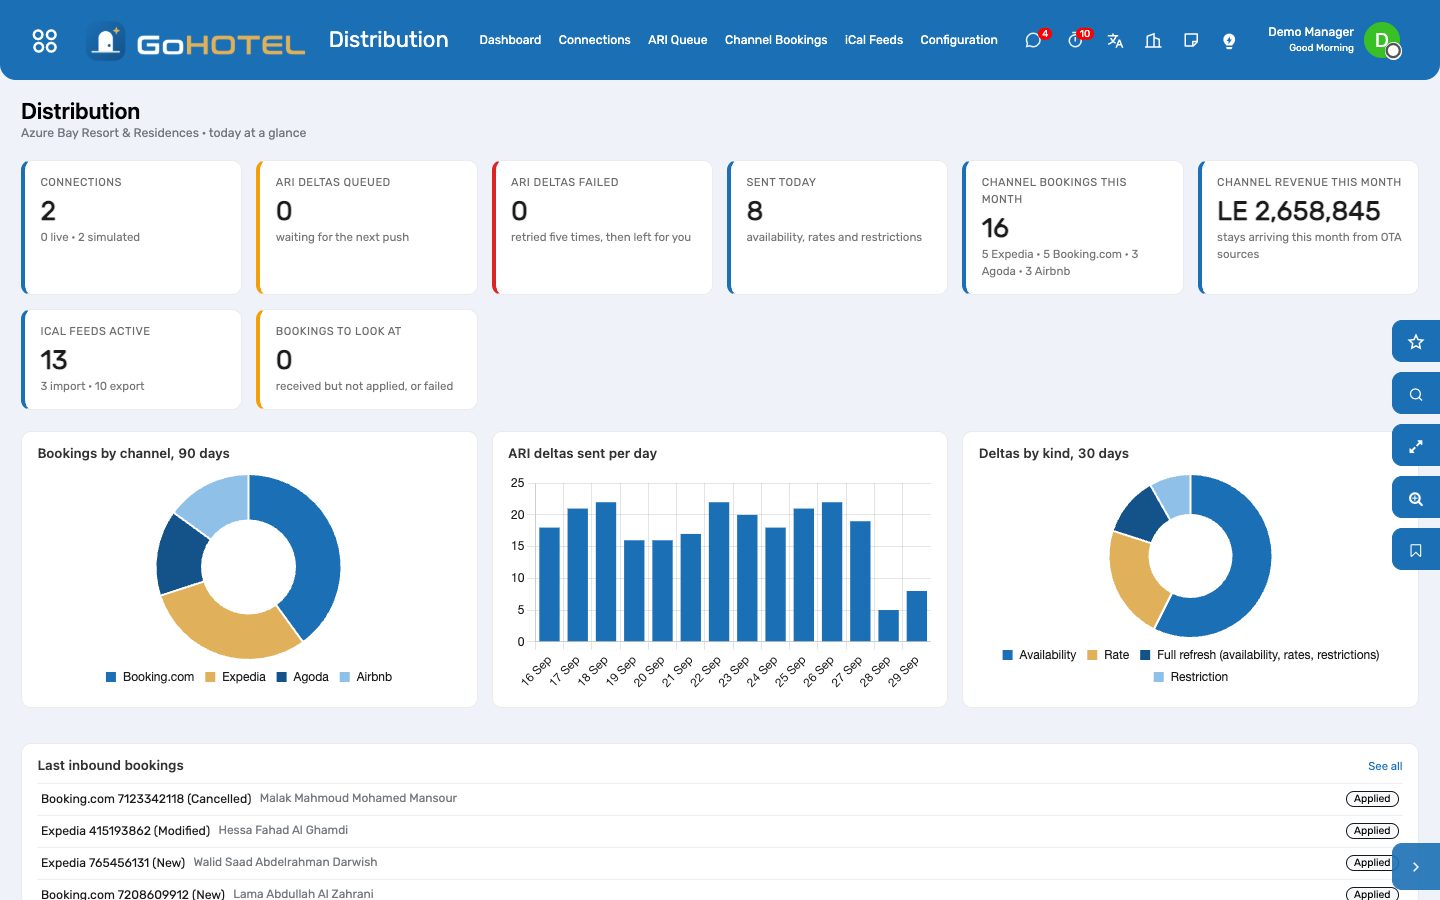Image resolution: width=1440 pixels, height=900 pixels.
Task: Click the magnifier search side button
Action: tap(1416, 394)
